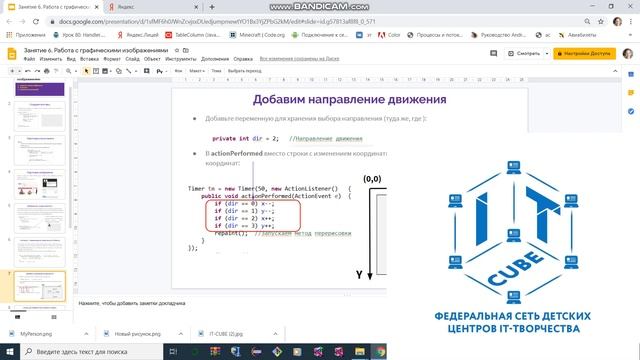640x360 pixels.
Task: Open the insert image dropdown arrow
Action: pyautogui.click(x=111, y=71)
